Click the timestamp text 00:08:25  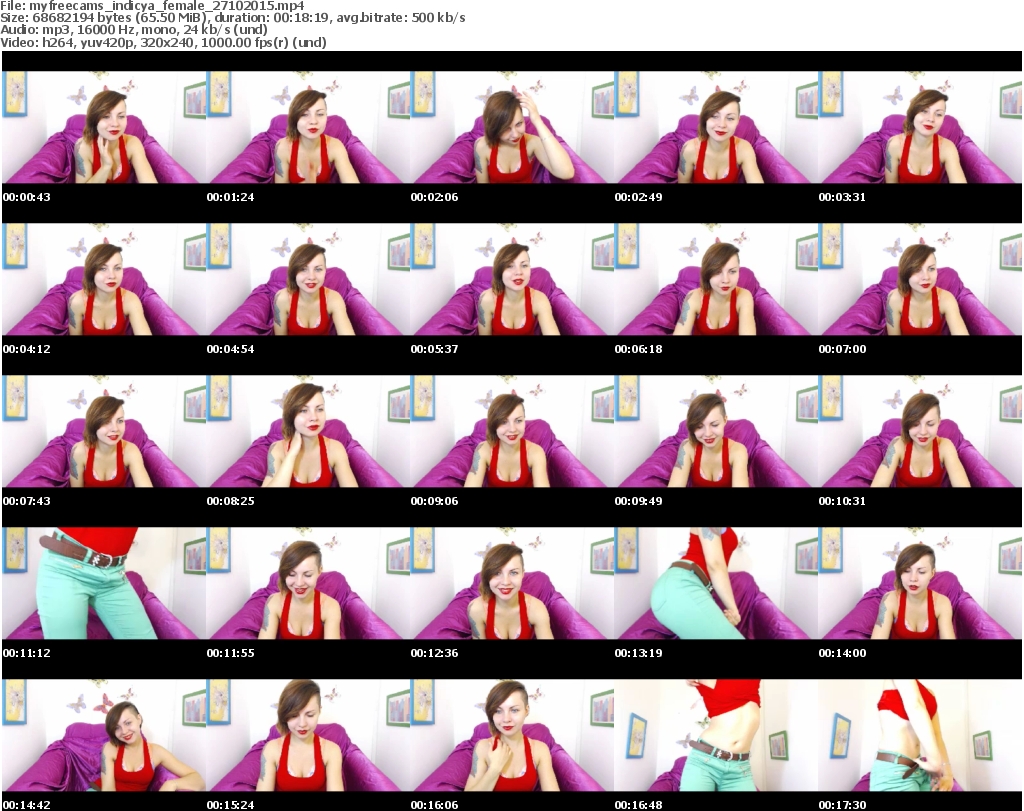pyautogui.click(x=230, y=501)
